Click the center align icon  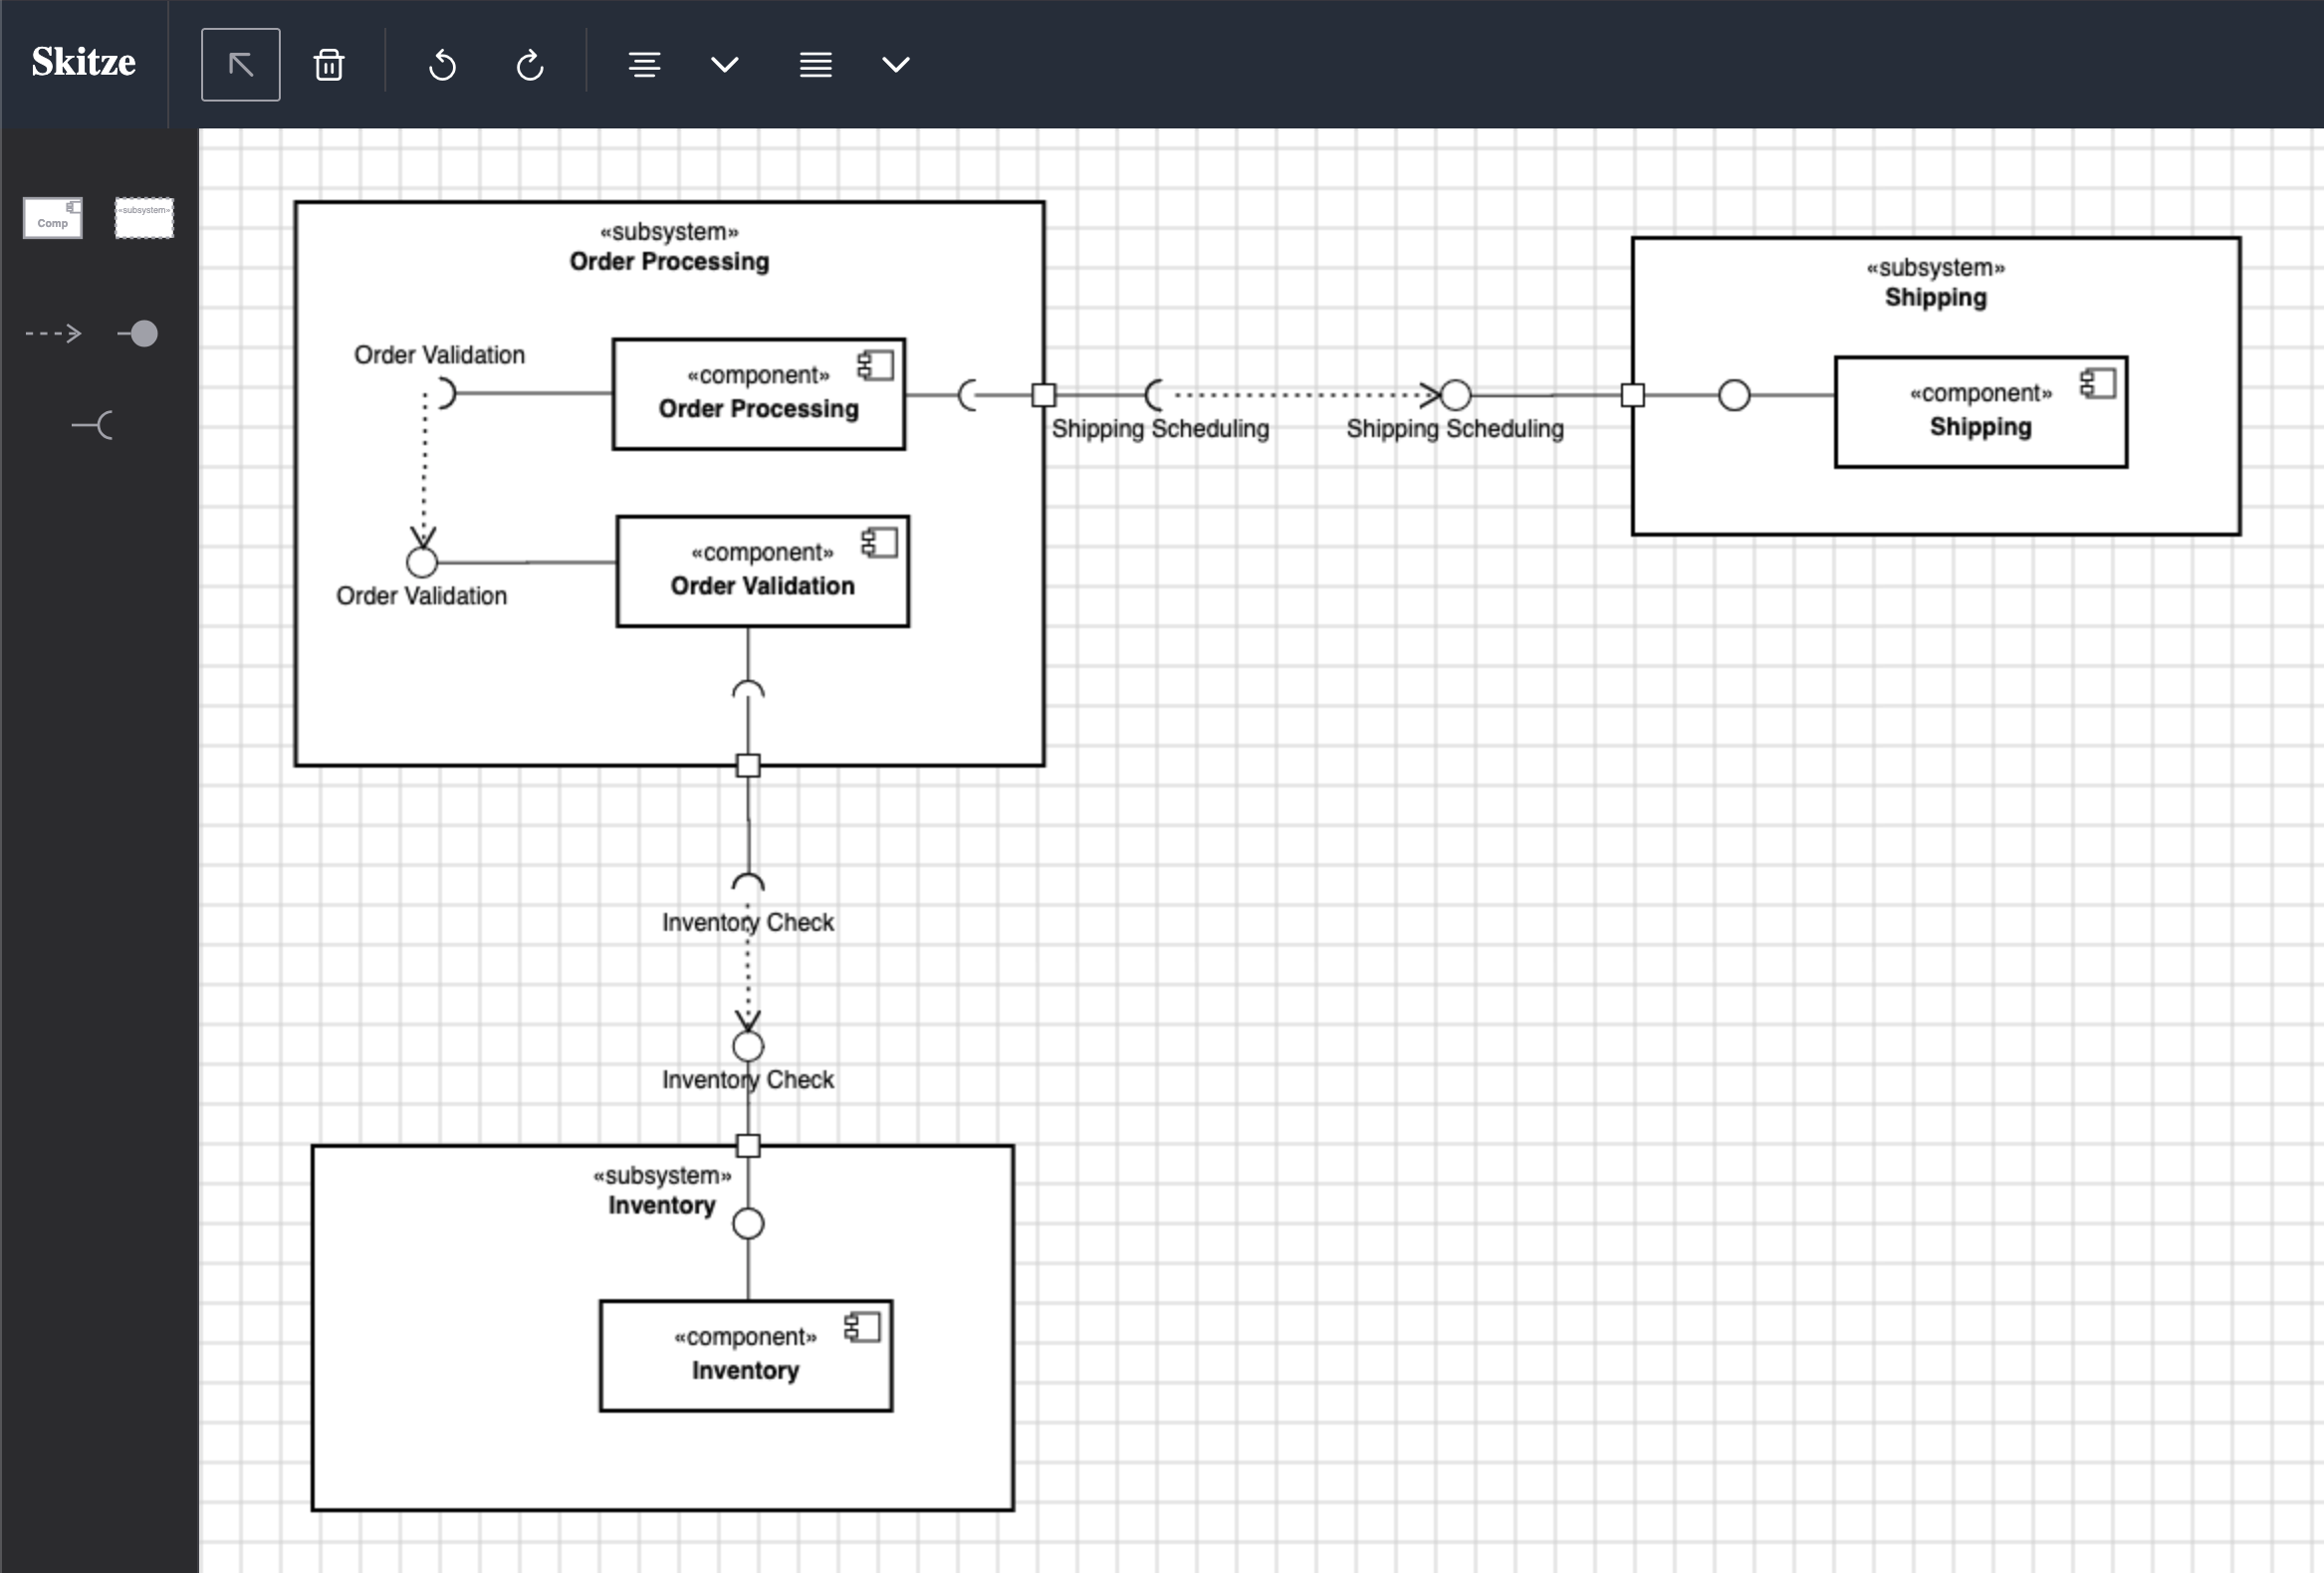[x=644, y=65]
